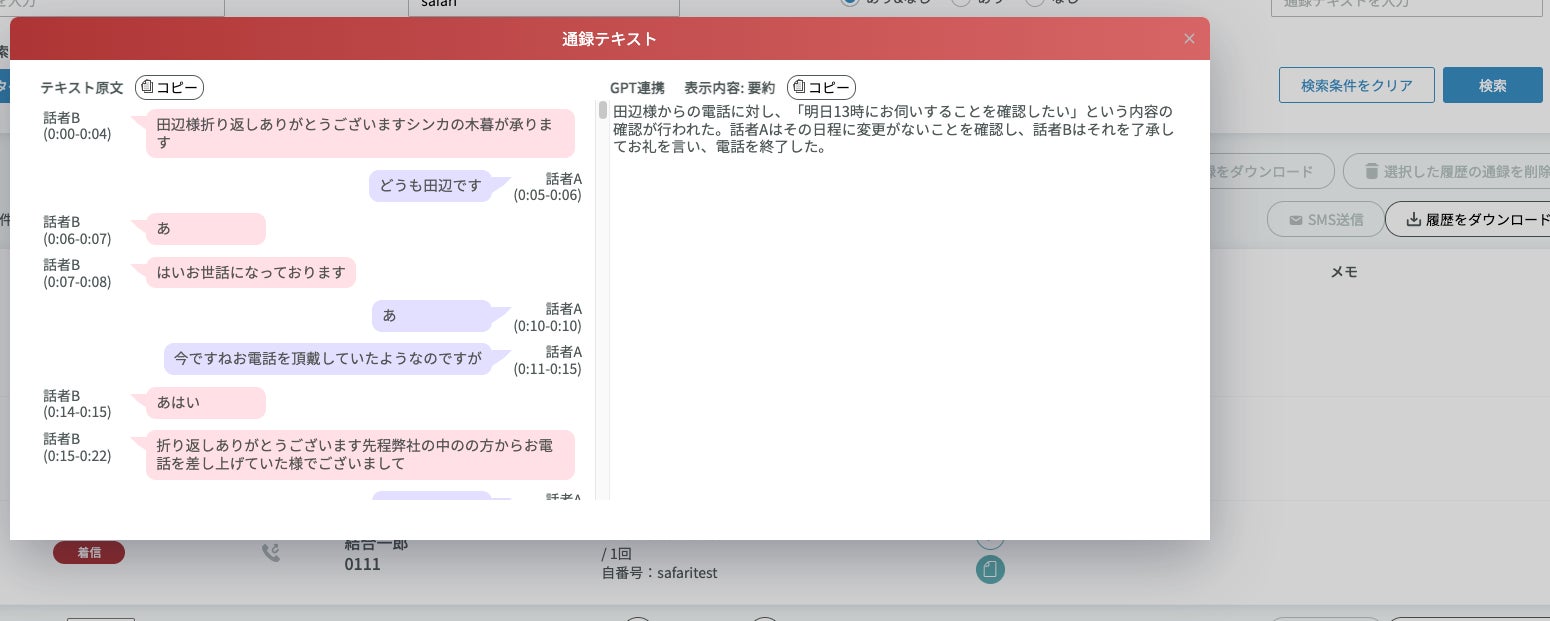Select the bubble はいお世話になっております
This screenshot has height=621, width=1550.
pos(251,272)
